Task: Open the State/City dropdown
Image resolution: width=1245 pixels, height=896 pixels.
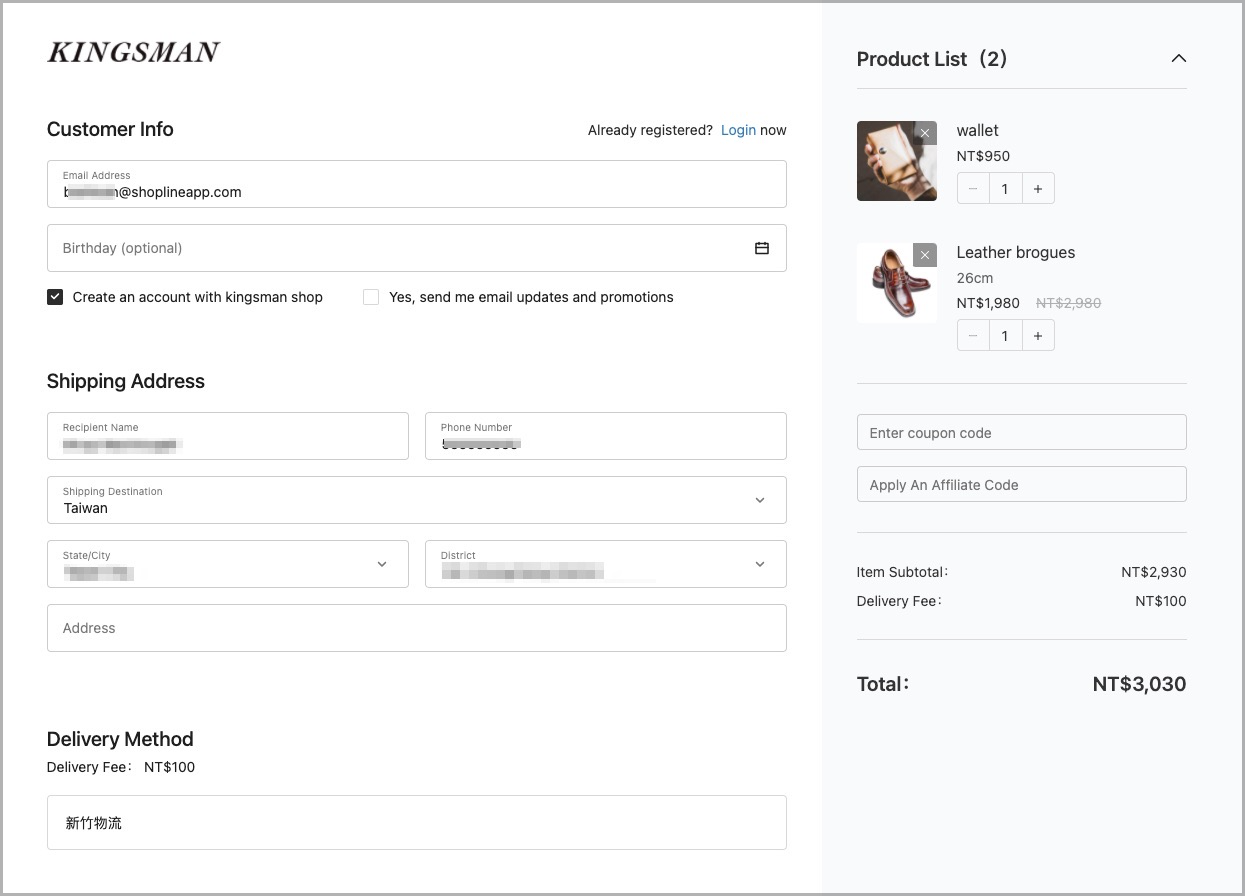Action: (x=228, y=564)
